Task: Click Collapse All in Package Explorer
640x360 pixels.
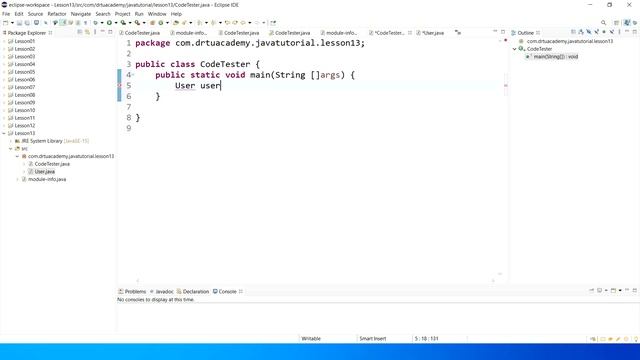Action: pyautogui.click(x=80, y=32)
